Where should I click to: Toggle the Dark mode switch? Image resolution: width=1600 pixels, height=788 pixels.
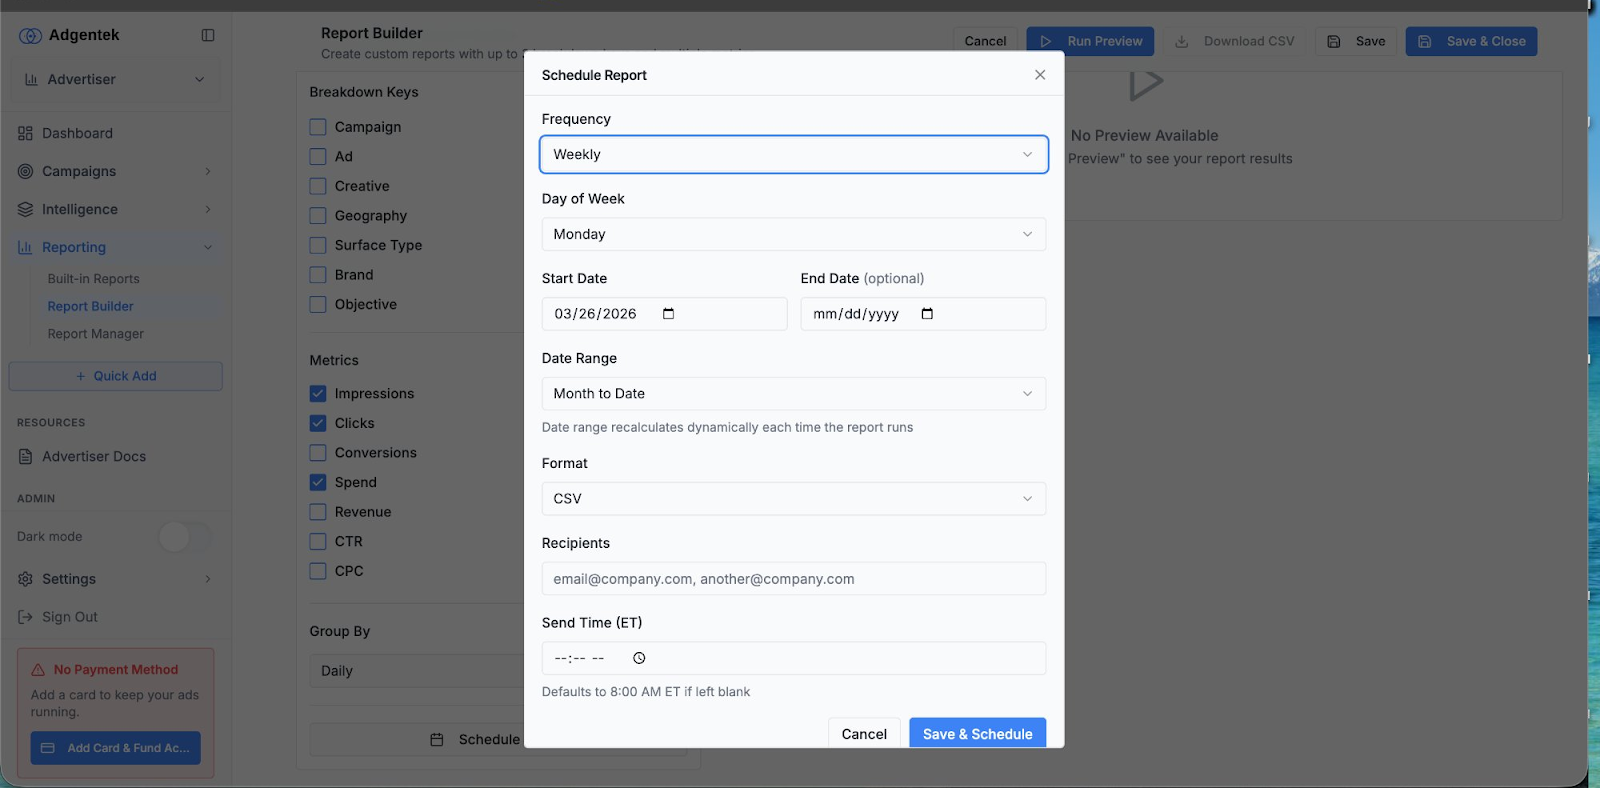pos(184,537)
